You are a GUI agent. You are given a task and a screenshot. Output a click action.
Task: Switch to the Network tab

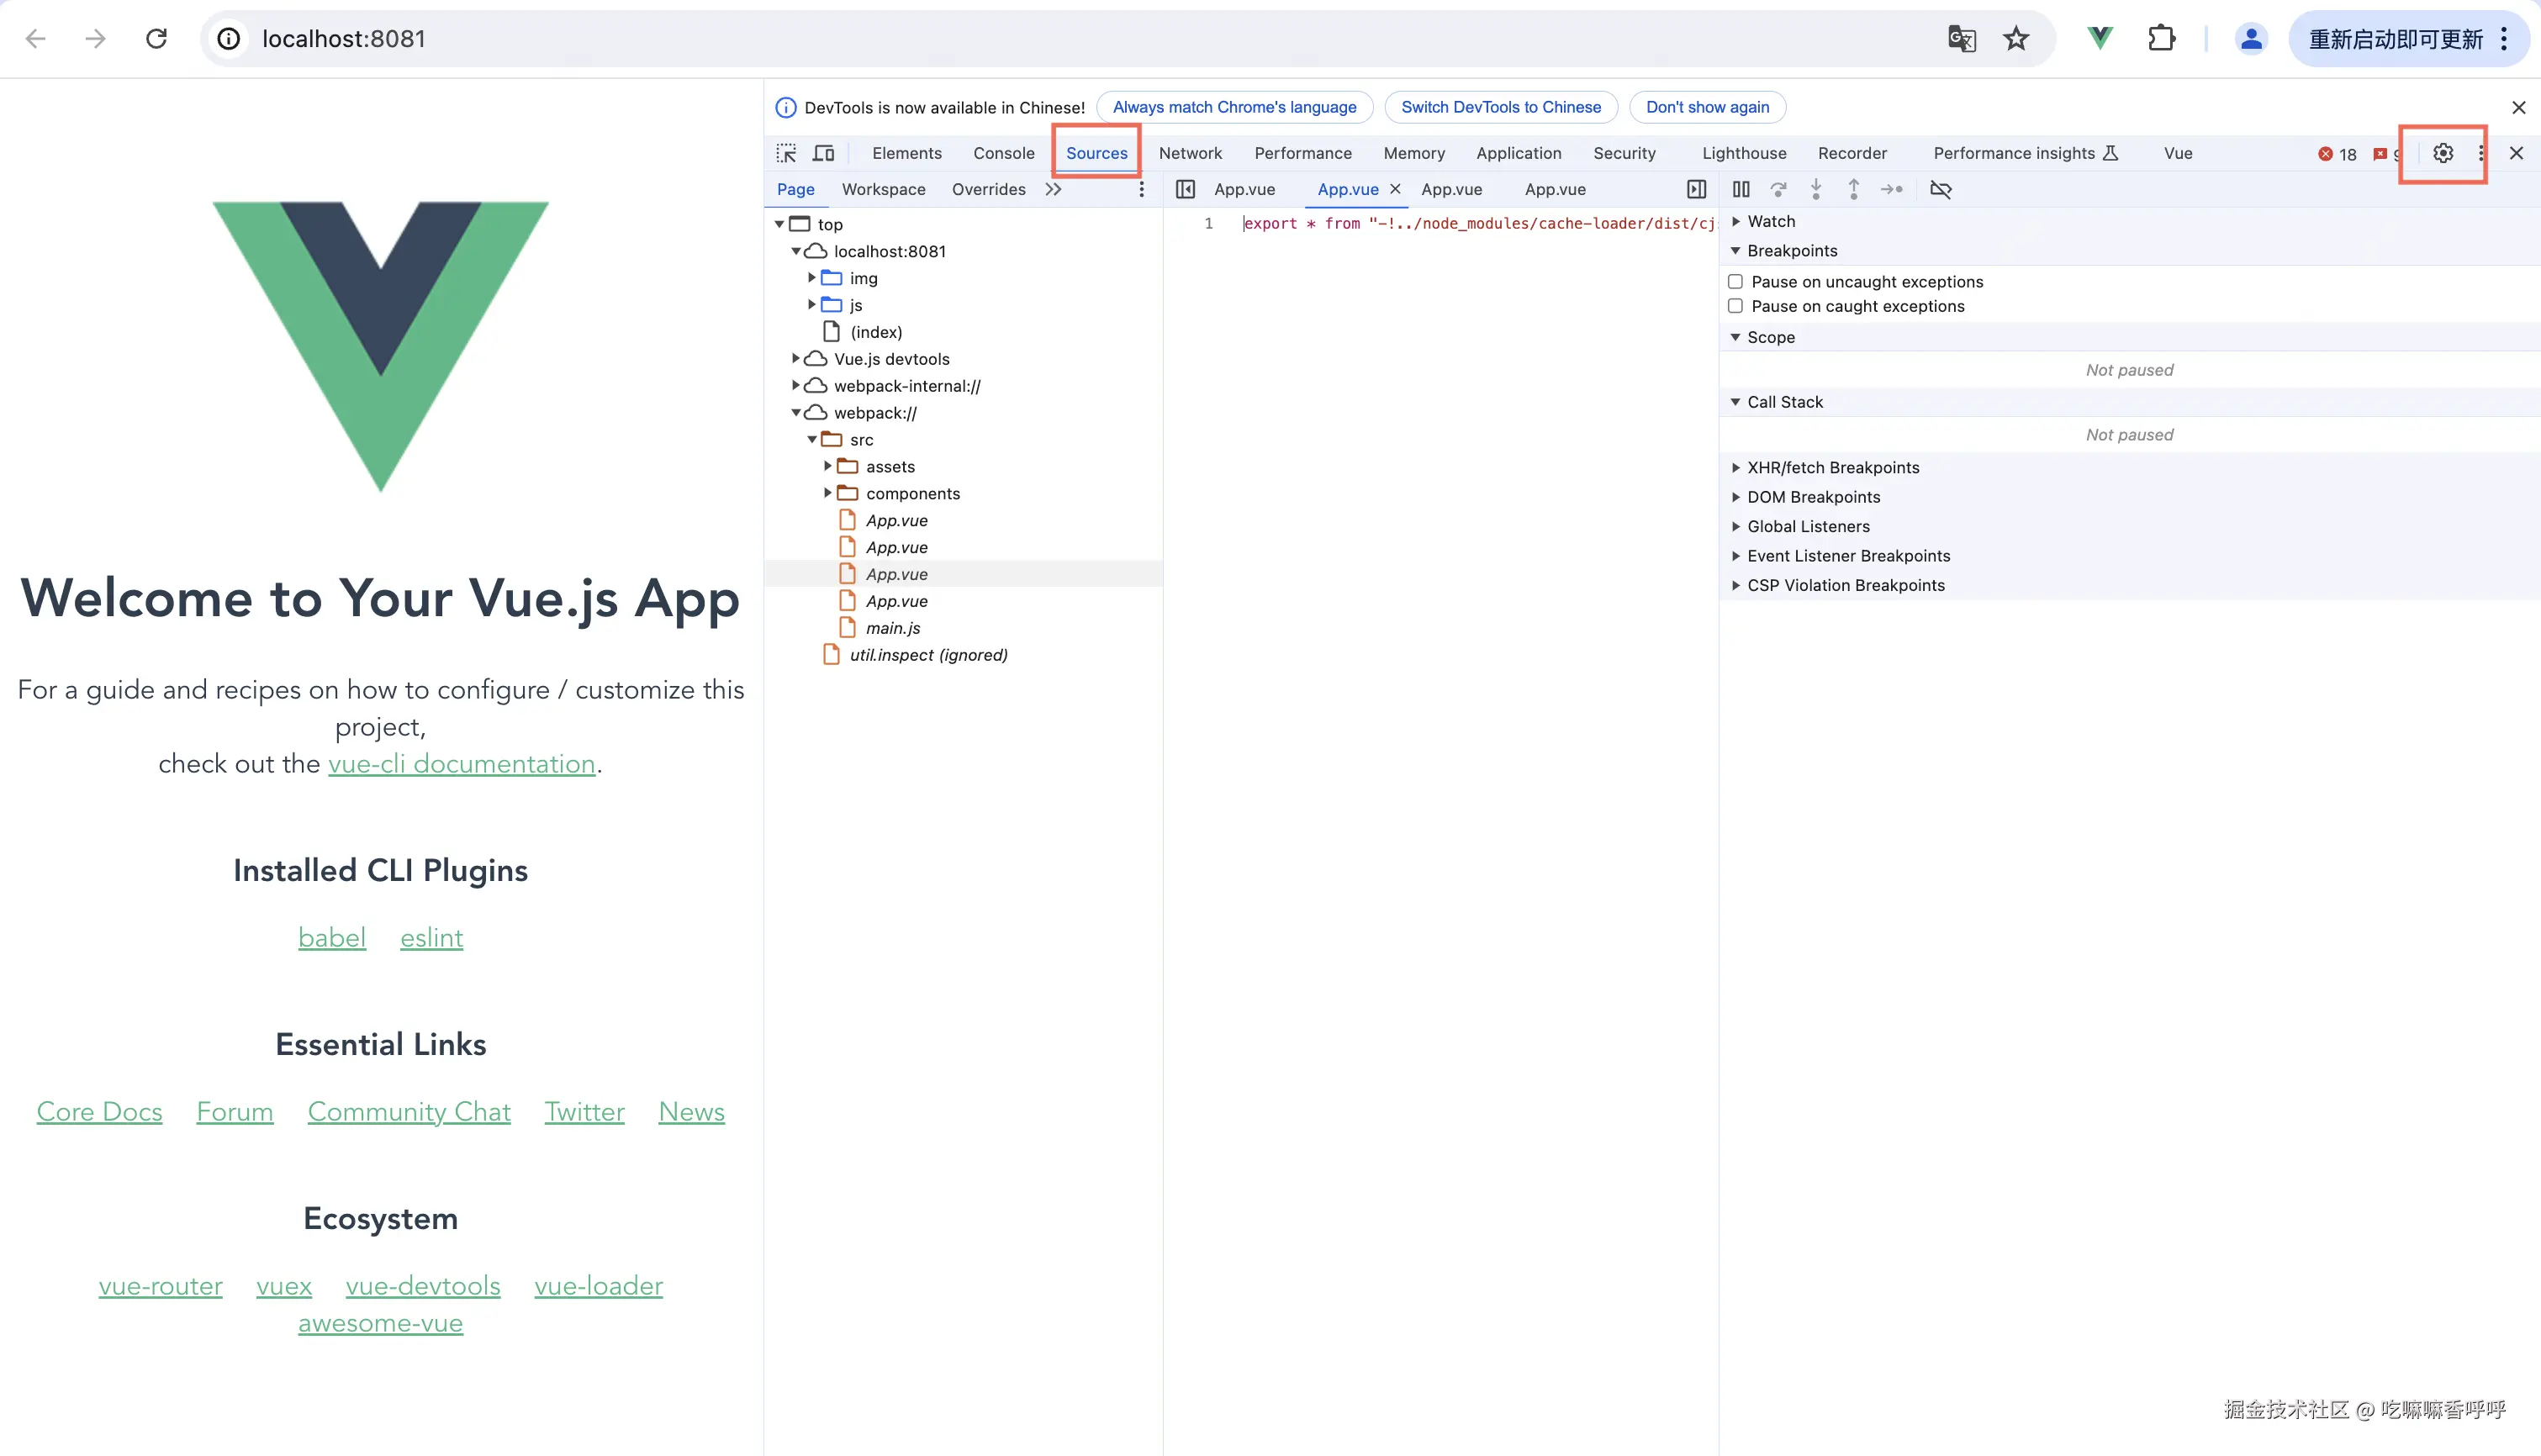point(1190,153)
